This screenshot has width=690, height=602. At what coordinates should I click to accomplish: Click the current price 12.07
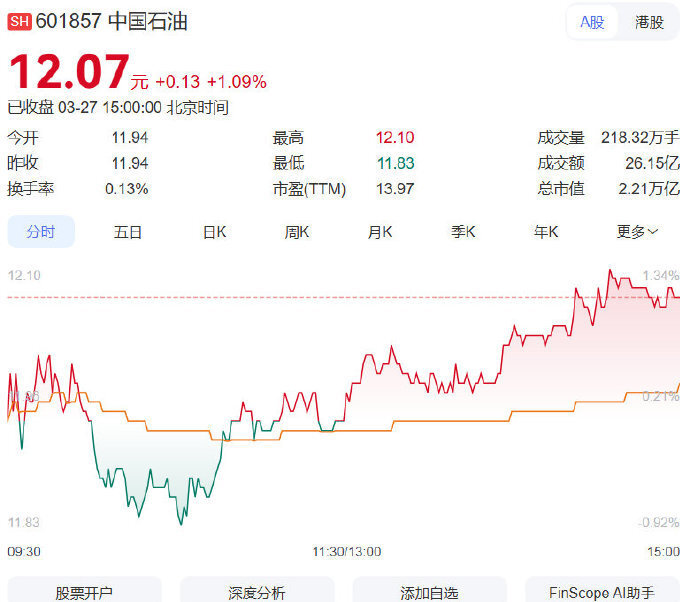pyautogui.click(x=68, y=73)
